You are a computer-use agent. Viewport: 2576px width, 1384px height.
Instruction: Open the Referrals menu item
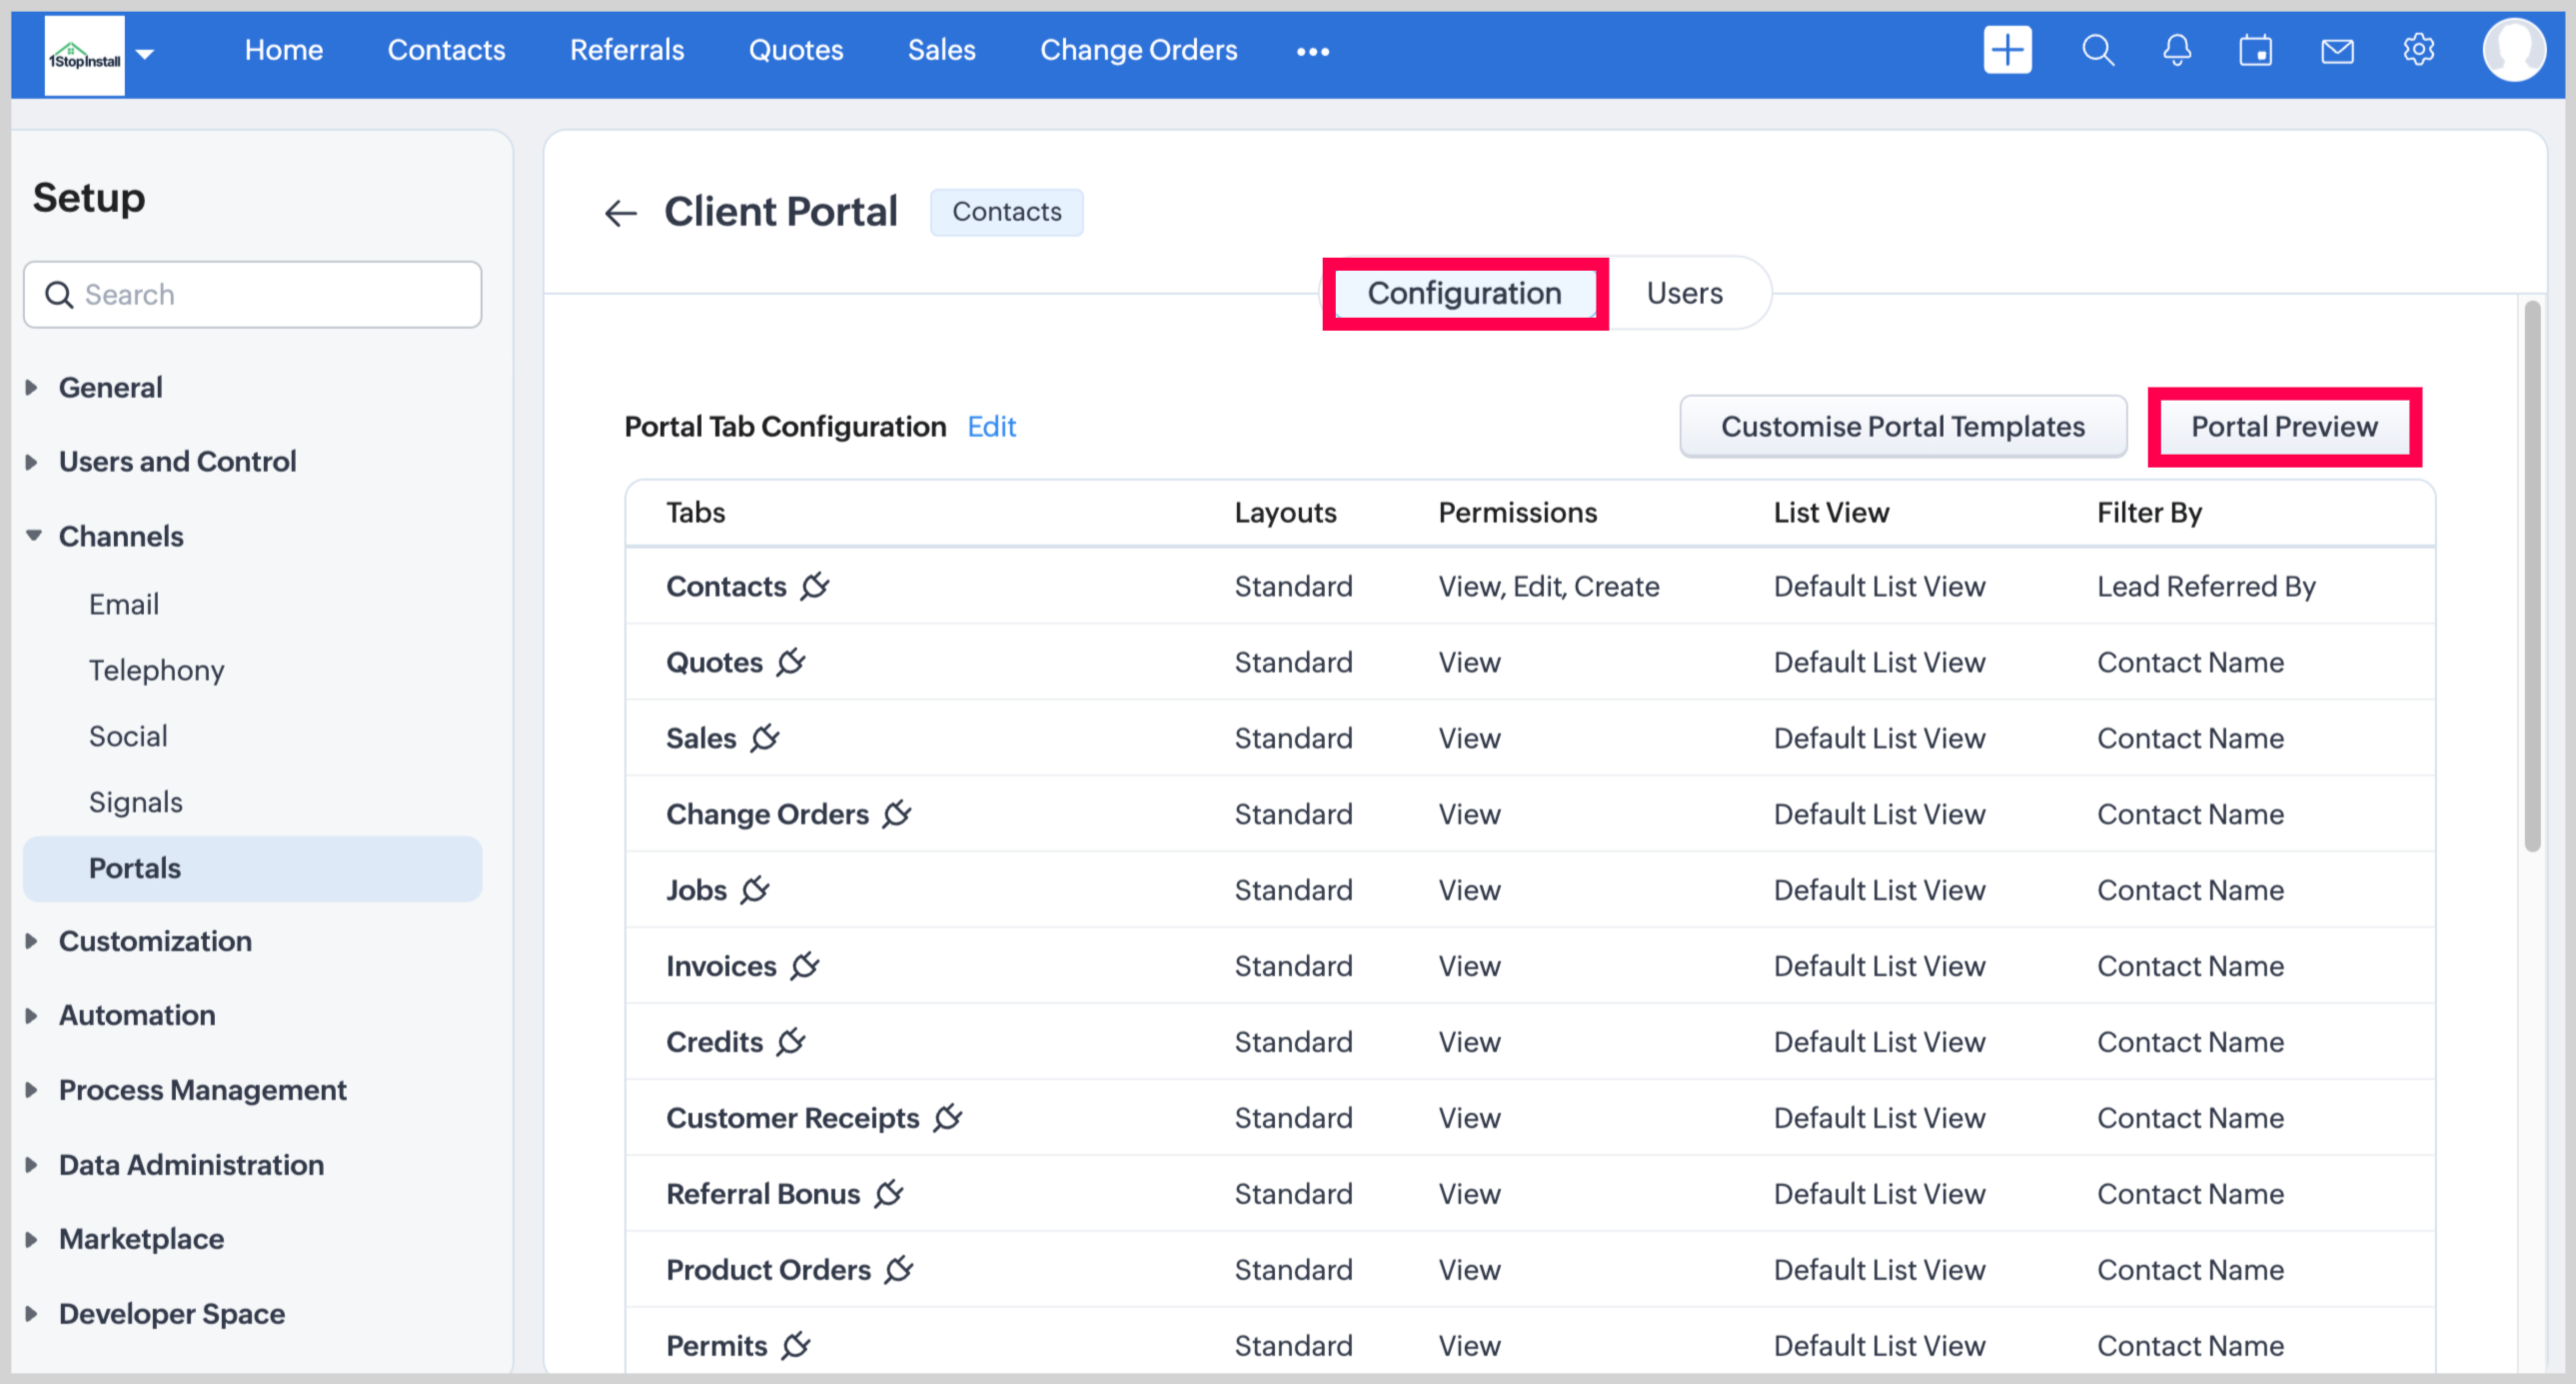[x=626, y=50]
